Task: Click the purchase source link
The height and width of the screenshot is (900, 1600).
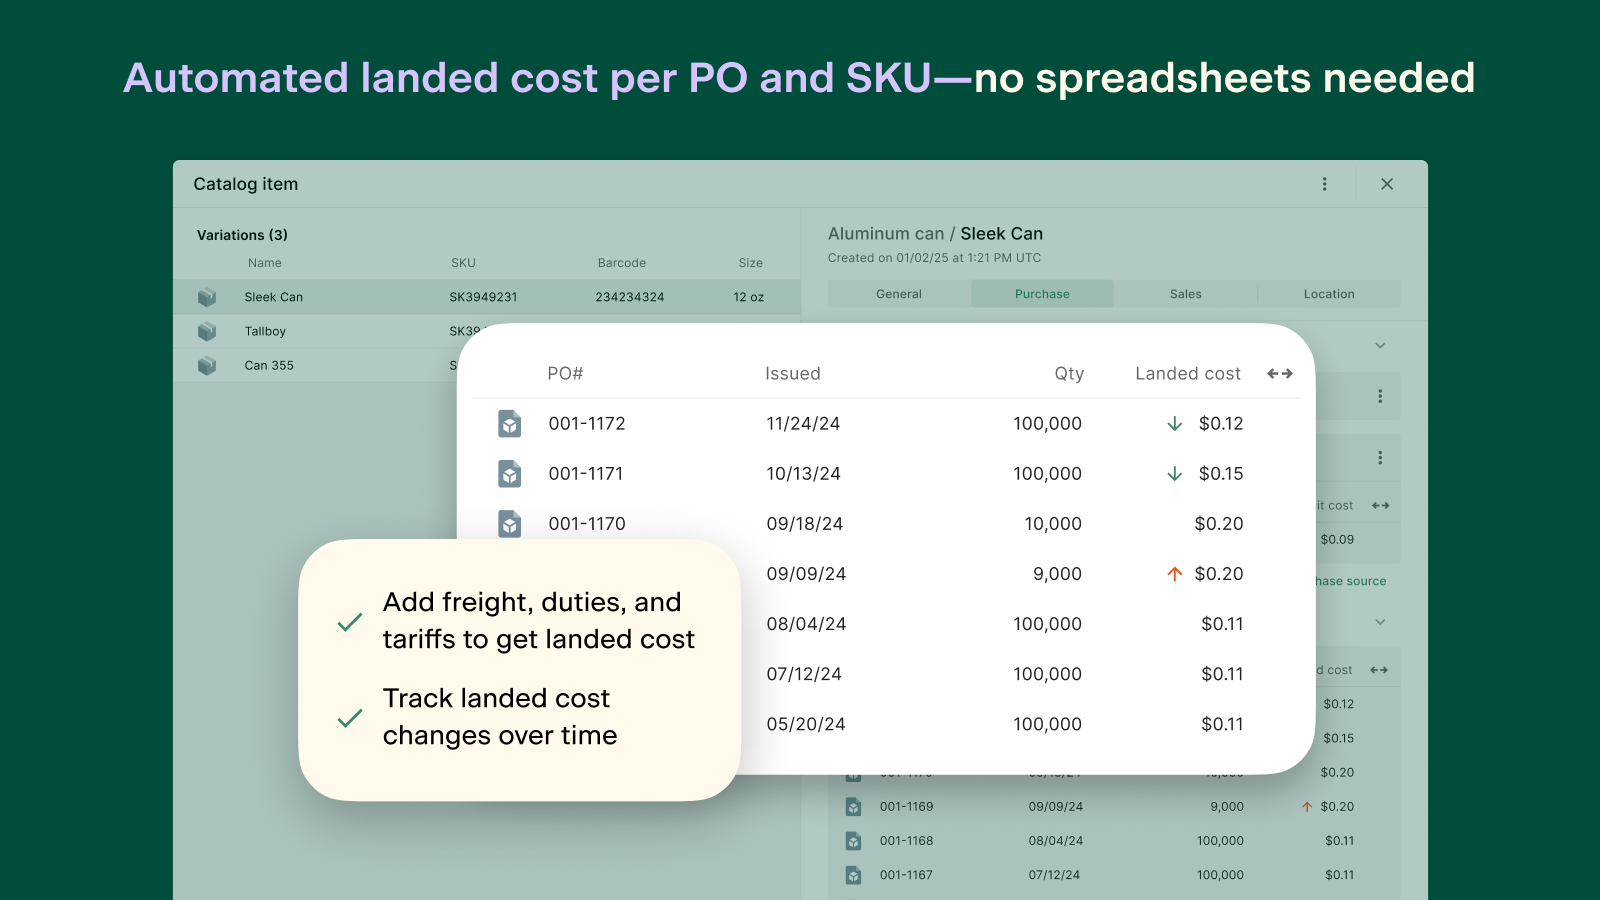Action: [1351, 581]
